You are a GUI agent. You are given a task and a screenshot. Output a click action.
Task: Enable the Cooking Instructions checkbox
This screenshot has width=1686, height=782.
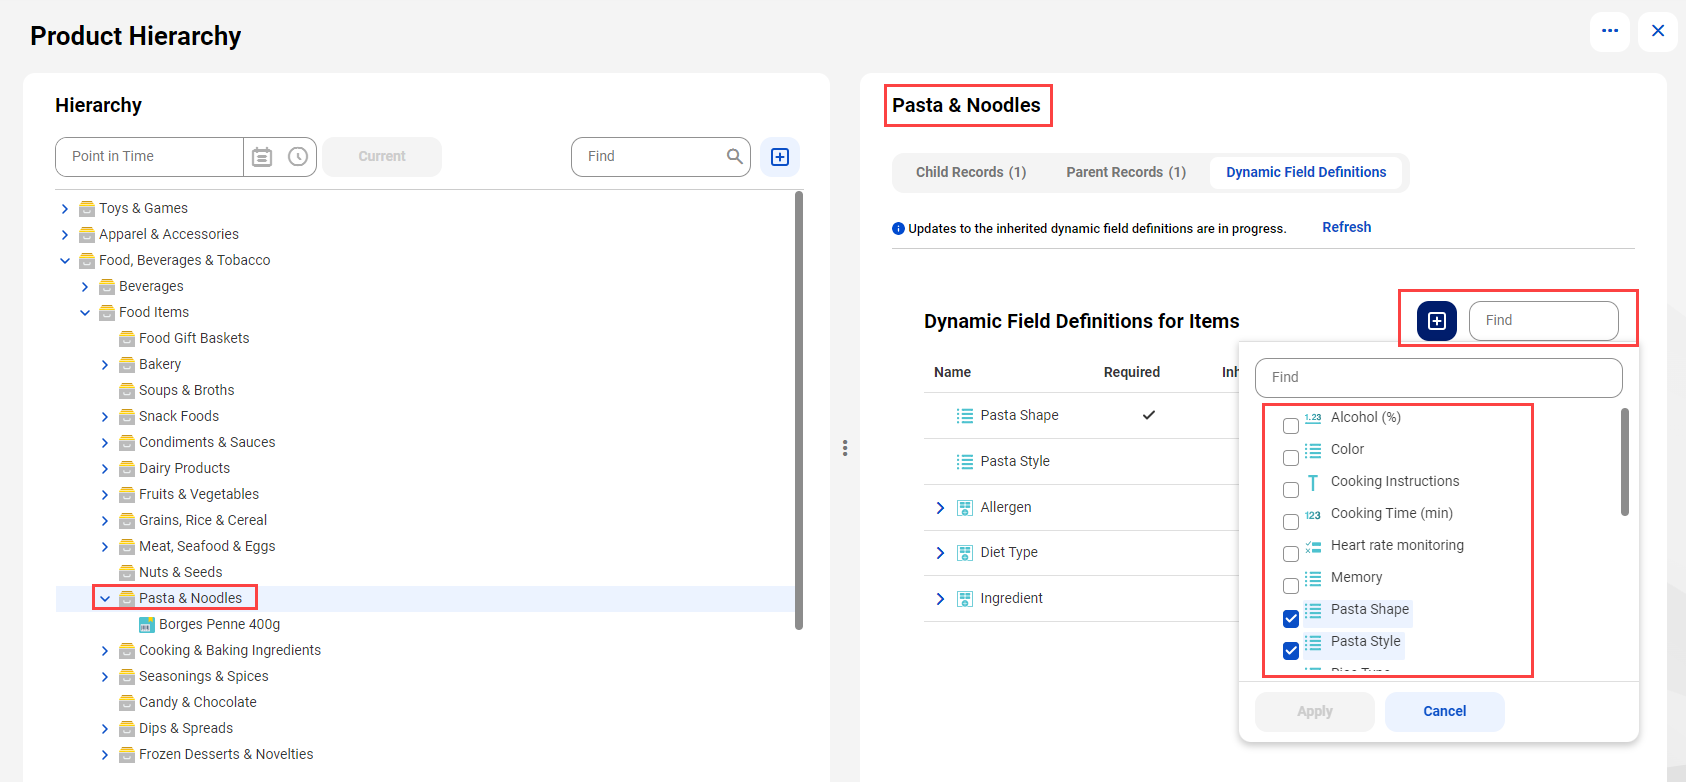[x=1291, y=490]
